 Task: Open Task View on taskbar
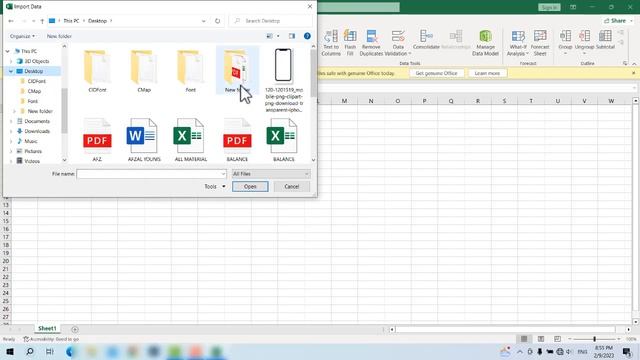[x=49, y=351]
